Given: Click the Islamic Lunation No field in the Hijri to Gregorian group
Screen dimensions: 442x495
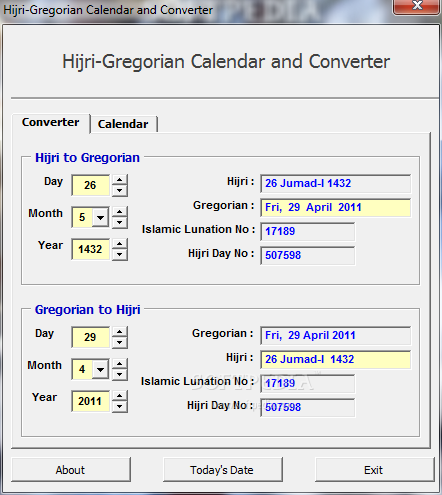Looking at the screenshot, I should 307,231.
